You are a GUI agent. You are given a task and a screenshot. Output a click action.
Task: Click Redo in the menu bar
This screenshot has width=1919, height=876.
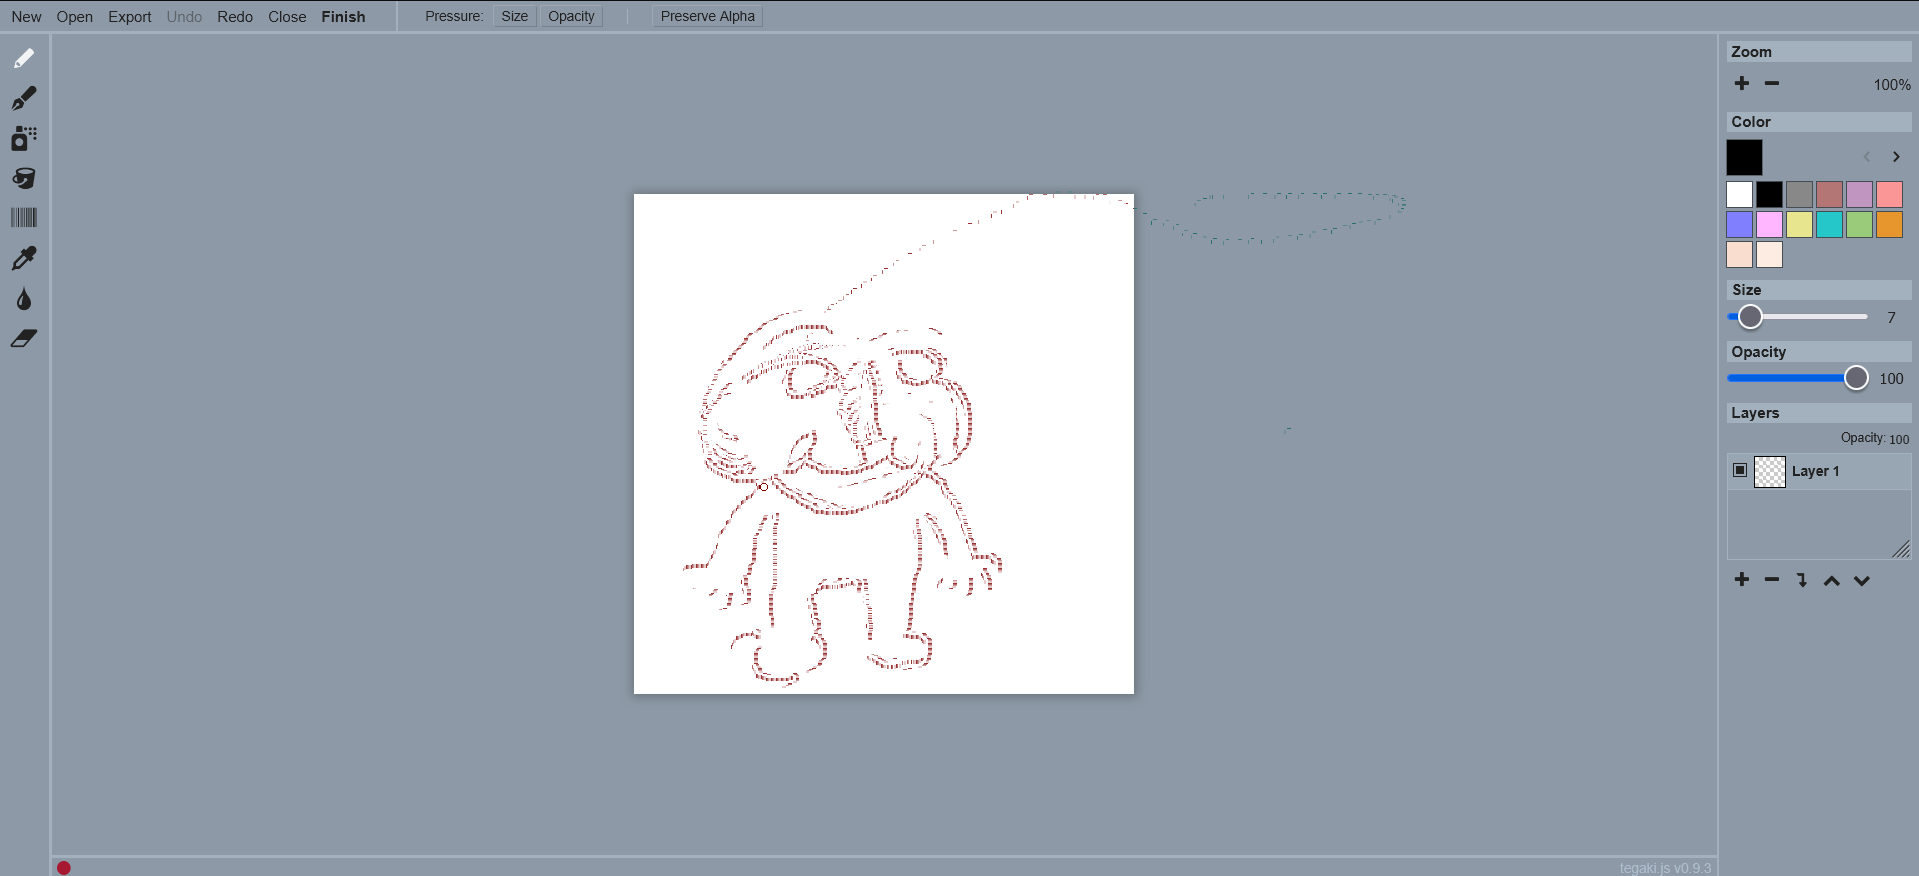point(235,17)
